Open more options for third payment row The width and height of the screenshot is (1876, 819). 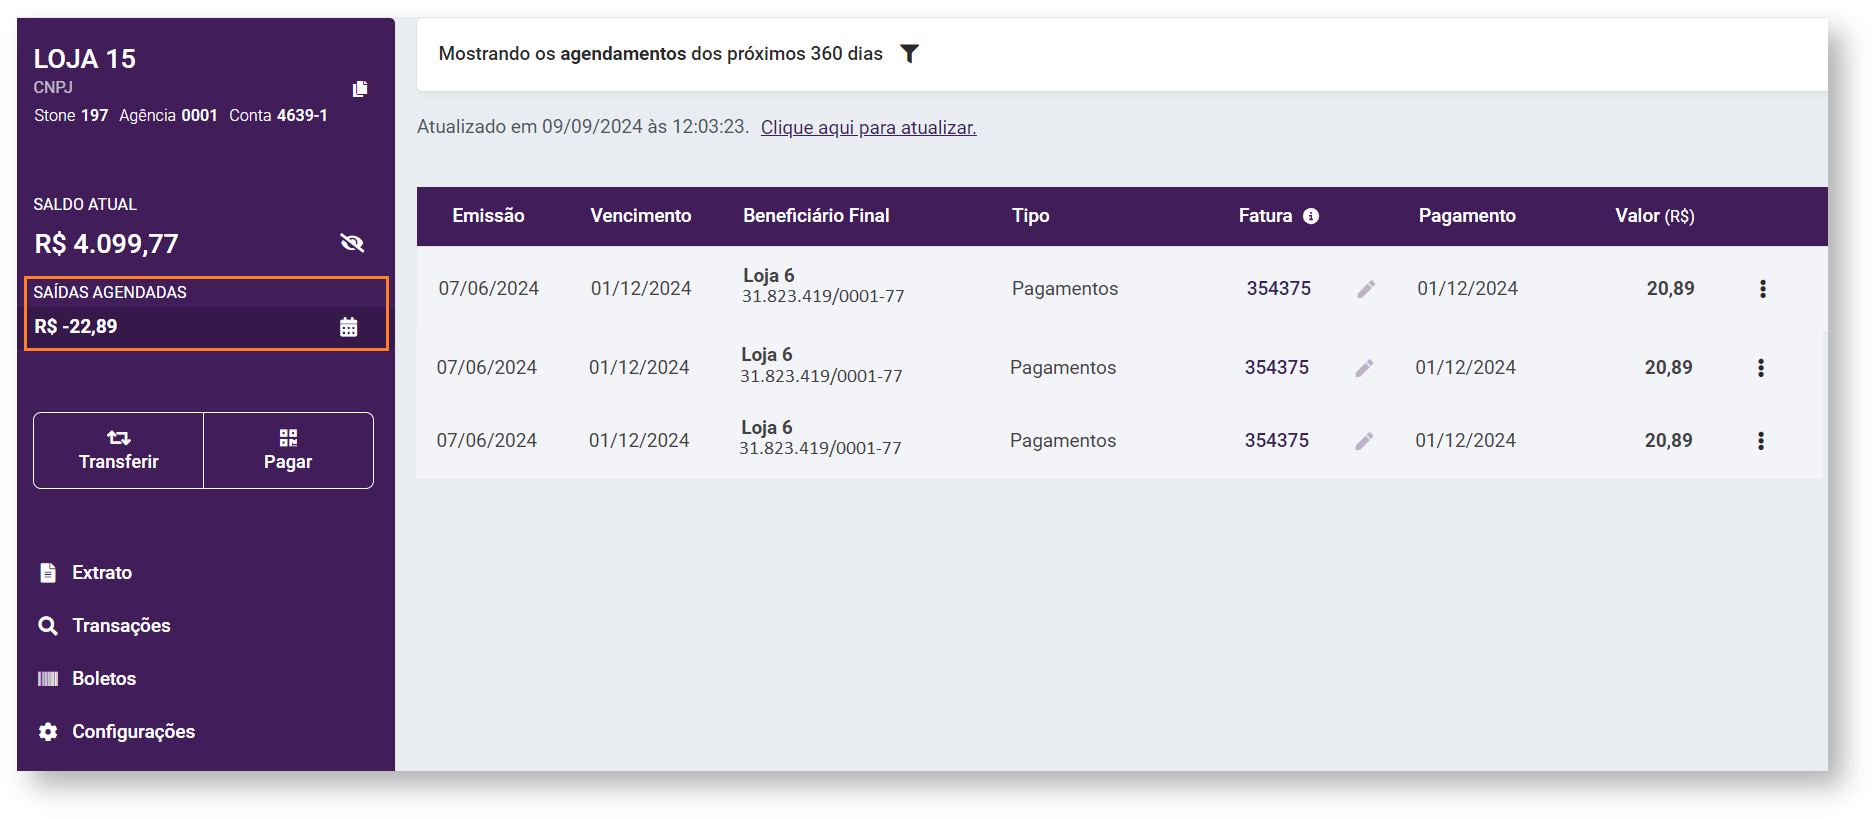click(1760, 441)
